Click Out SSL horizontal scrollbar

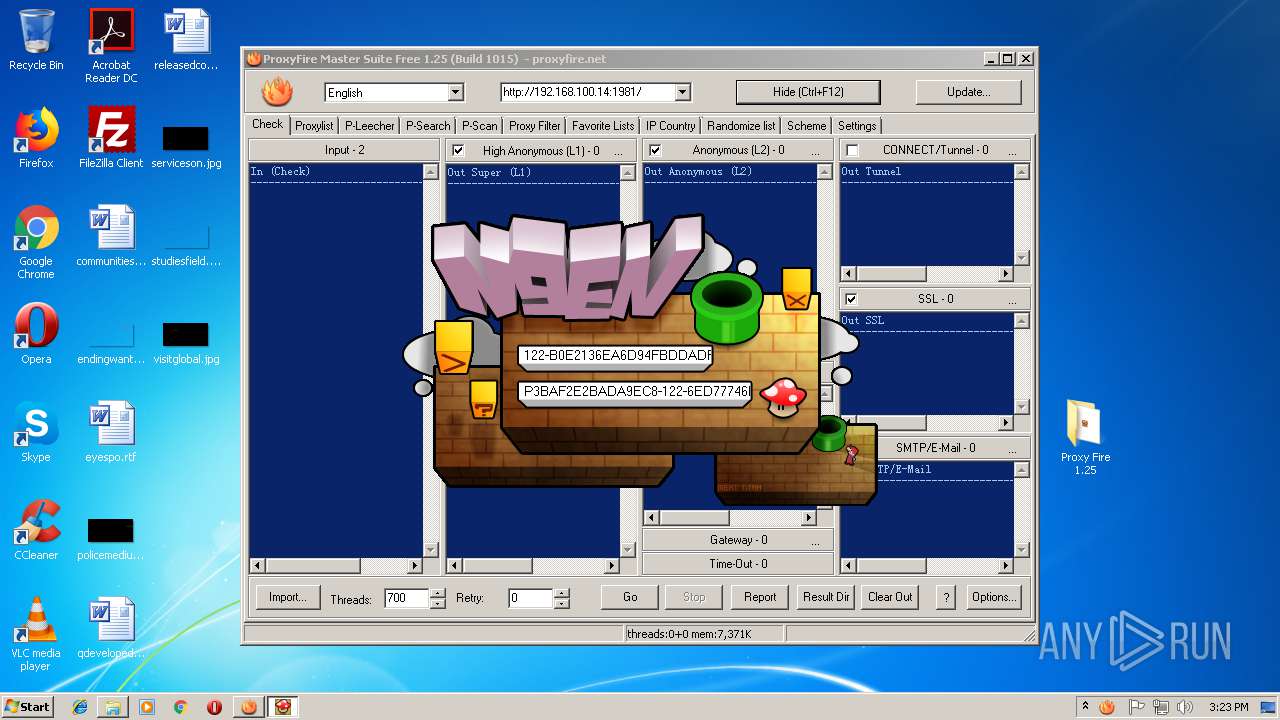point(927,422)
